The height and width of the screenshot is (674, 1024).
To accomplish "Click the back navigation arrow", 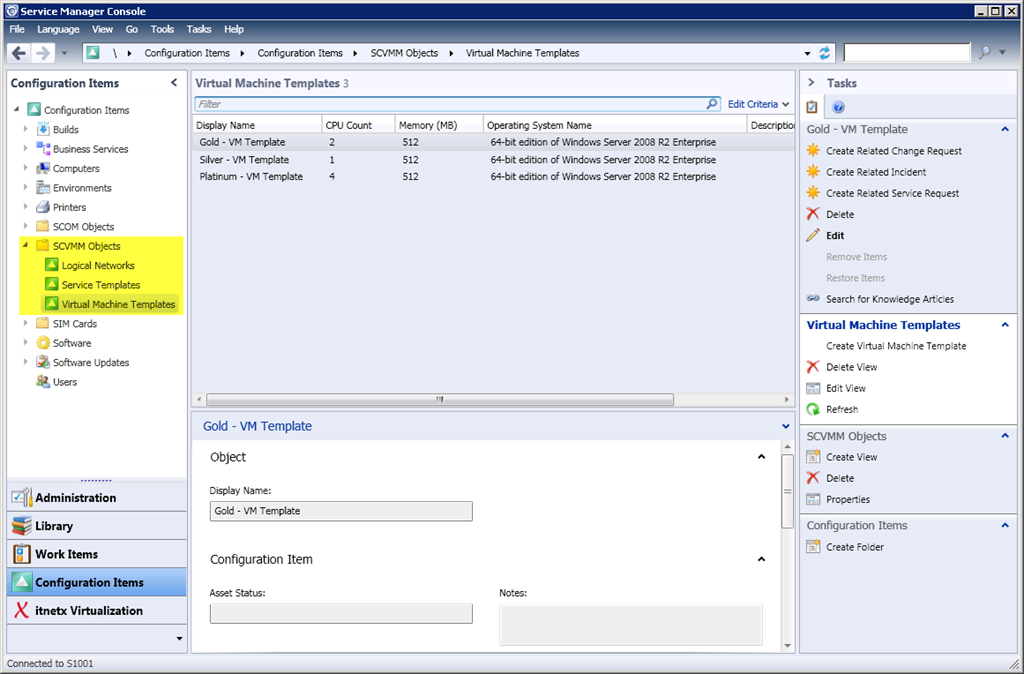I will point(20,53).
